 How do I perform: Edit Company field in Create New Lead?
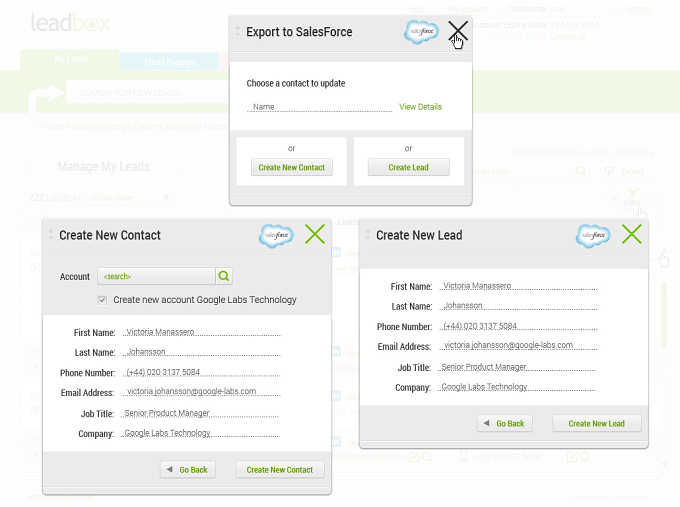[x=517, y=387]
